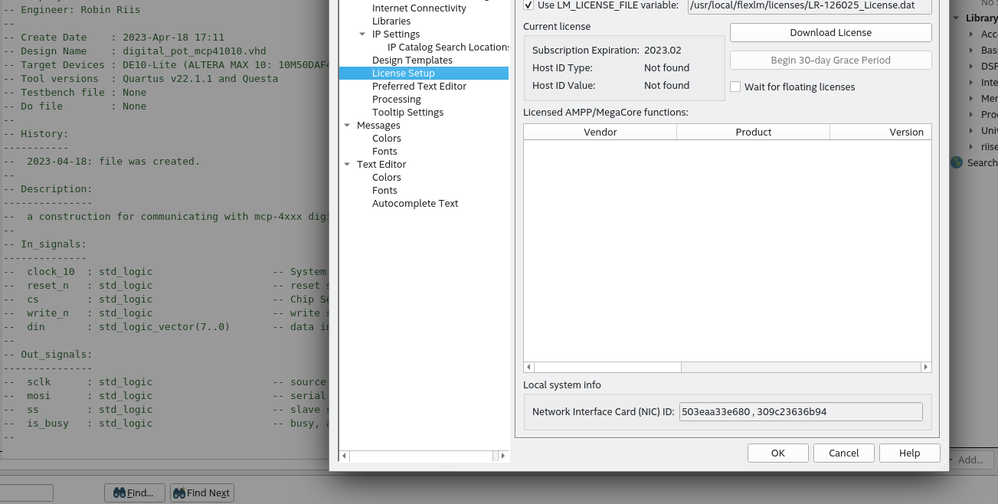This screenshot has width=998, height=504.
Task: Click the Host ID Value 'Not found' value
Action: coord(666,85)
